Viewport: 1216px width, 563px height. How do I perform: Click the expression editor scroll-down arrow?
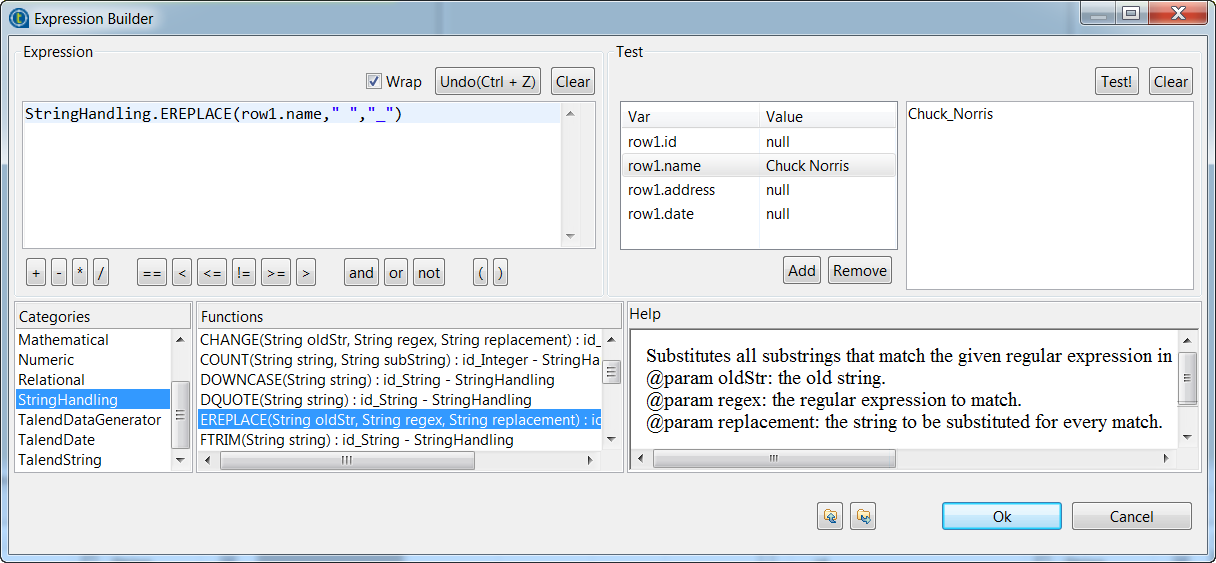(x=571, y=236)
